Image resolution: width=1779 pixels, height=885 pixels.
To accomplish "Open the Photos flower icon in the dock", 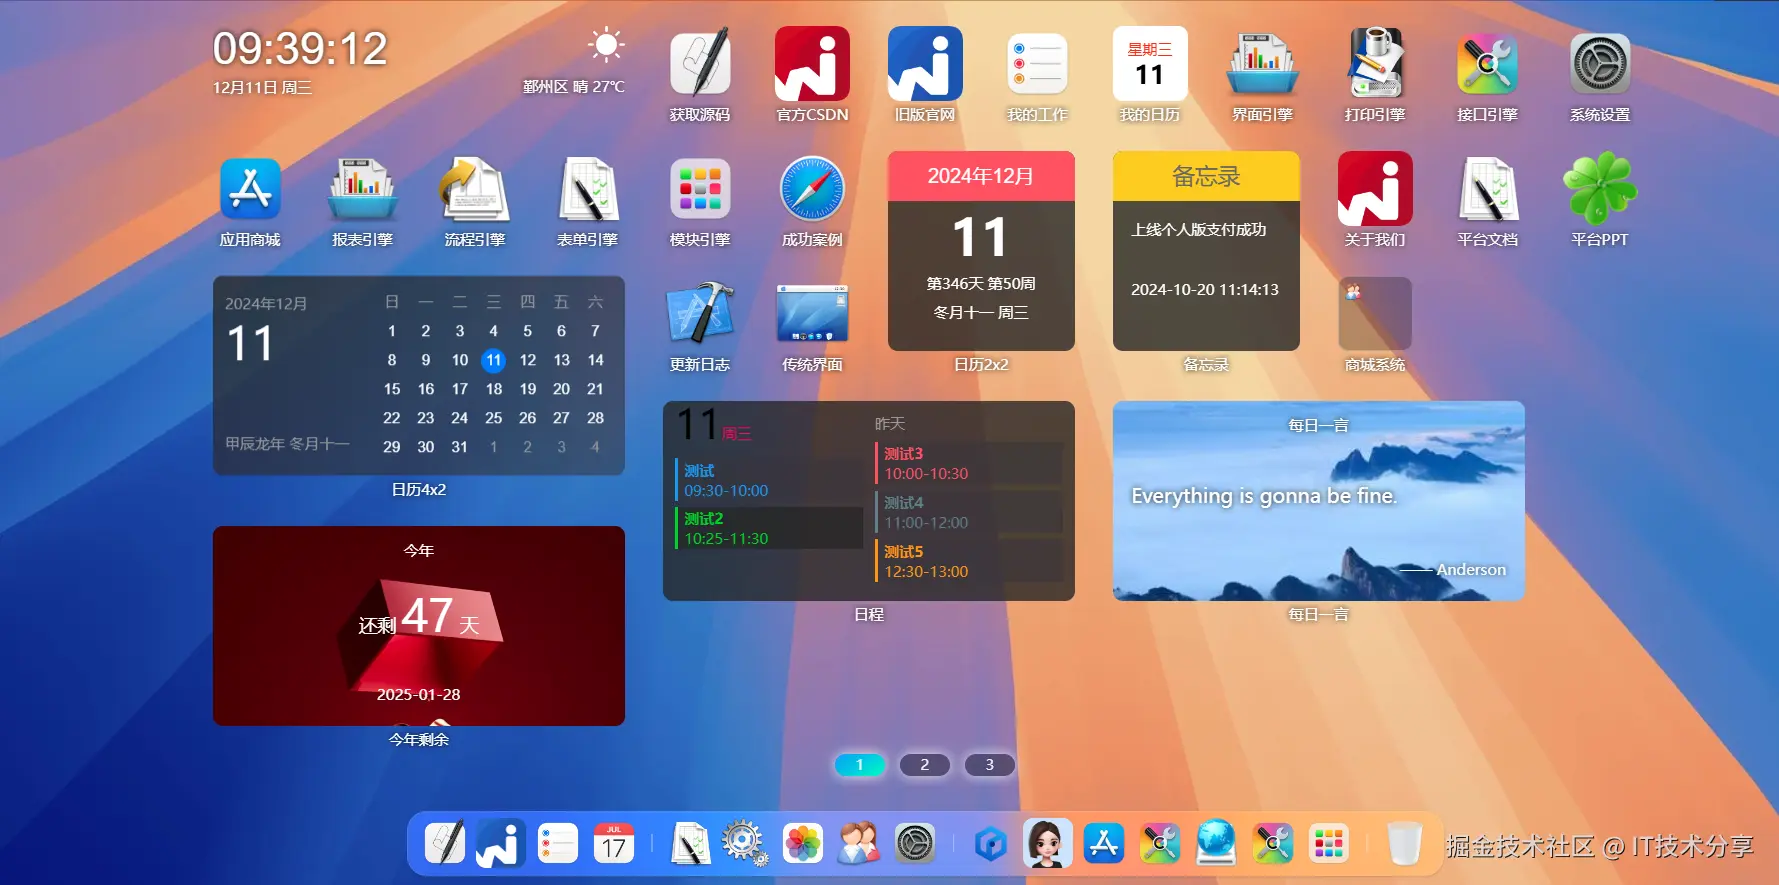I will 802,843.
